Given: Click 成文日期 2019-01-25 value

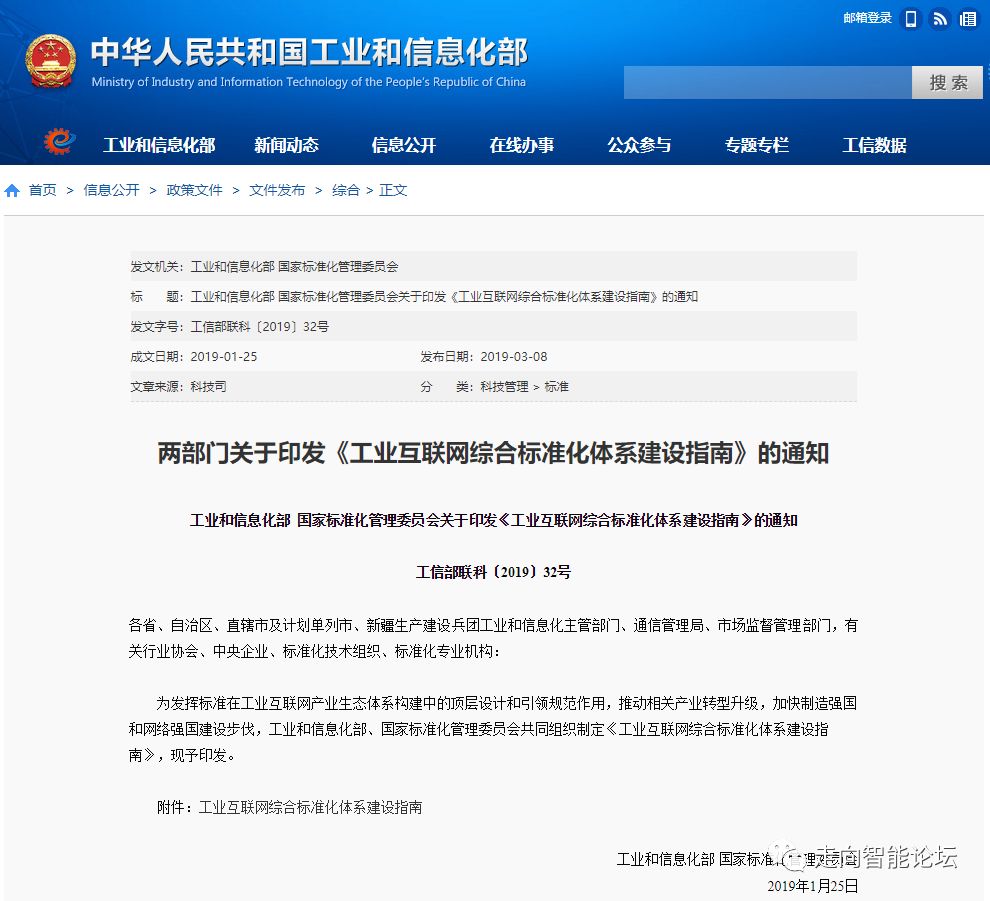Looking at the screenshot, I should 224,357.
